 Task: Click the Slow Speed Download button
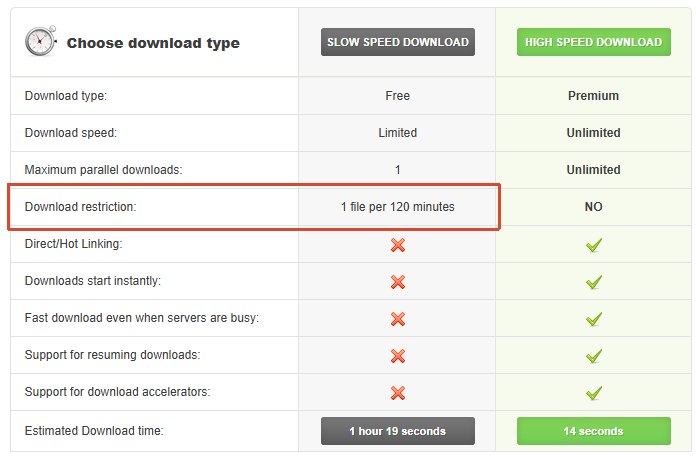(398, 42)
